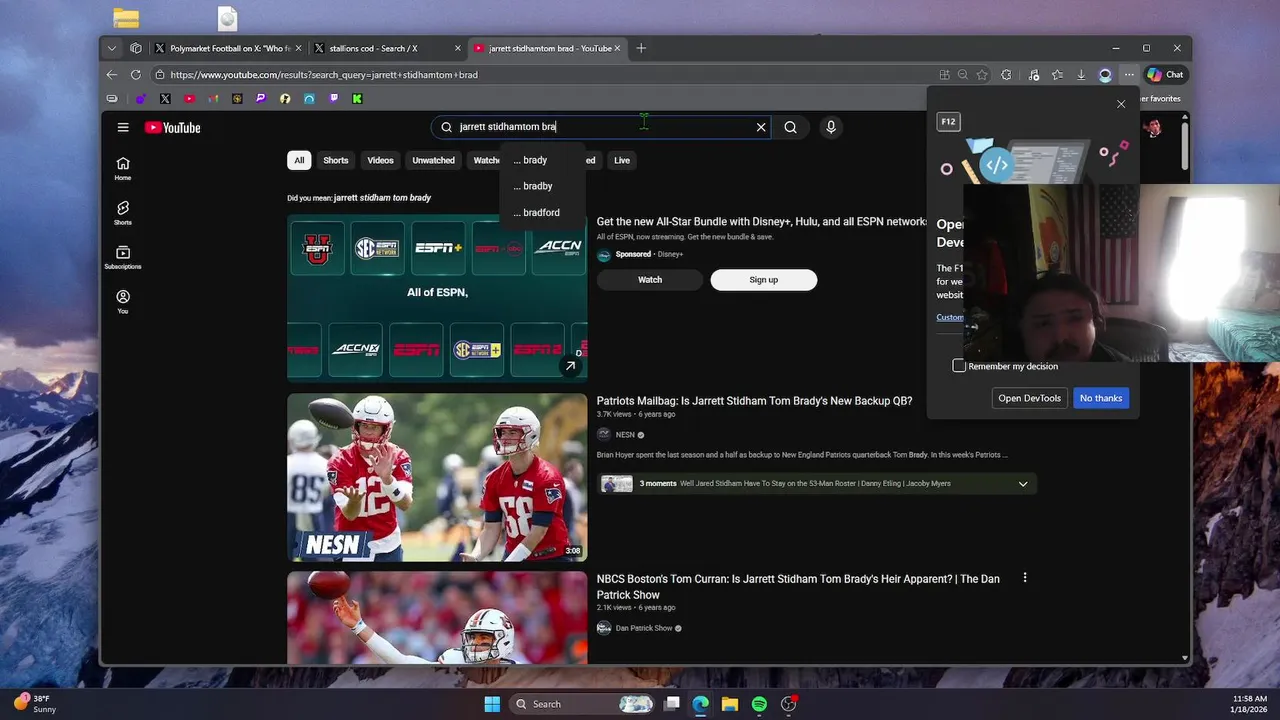Click the YouTube logo
Viewport: 1280px width, 720px height.
click(x=172, y=127)
